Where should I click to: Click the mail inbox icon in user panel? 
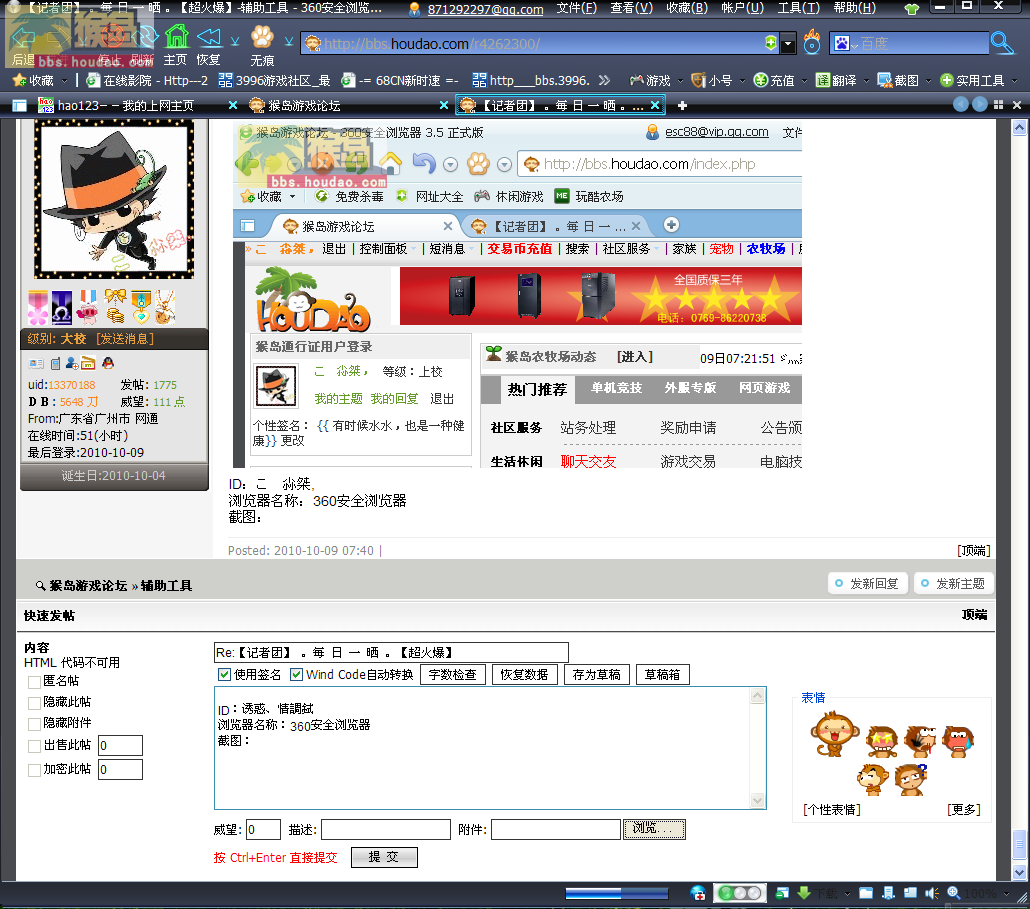[89, 363]
